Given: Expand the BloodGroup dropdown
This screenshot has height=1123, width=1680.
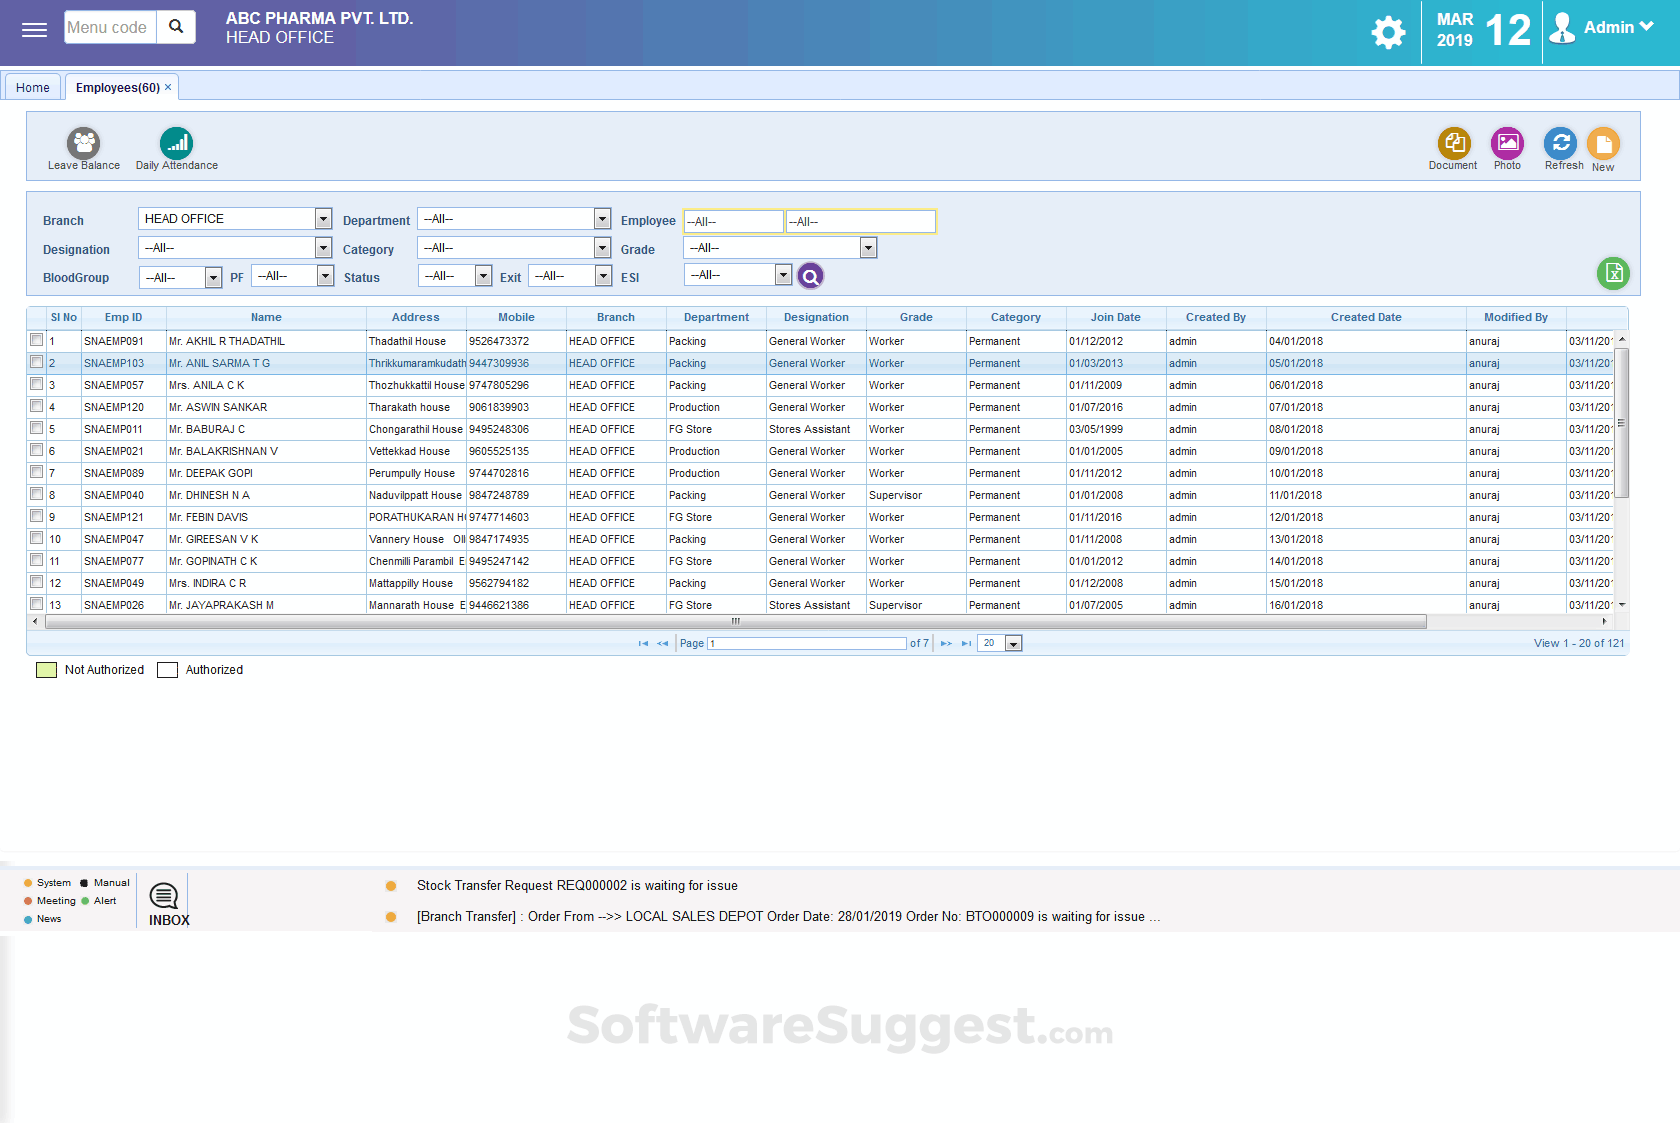Looking at the screenshot, I should [x=213, y=277].
